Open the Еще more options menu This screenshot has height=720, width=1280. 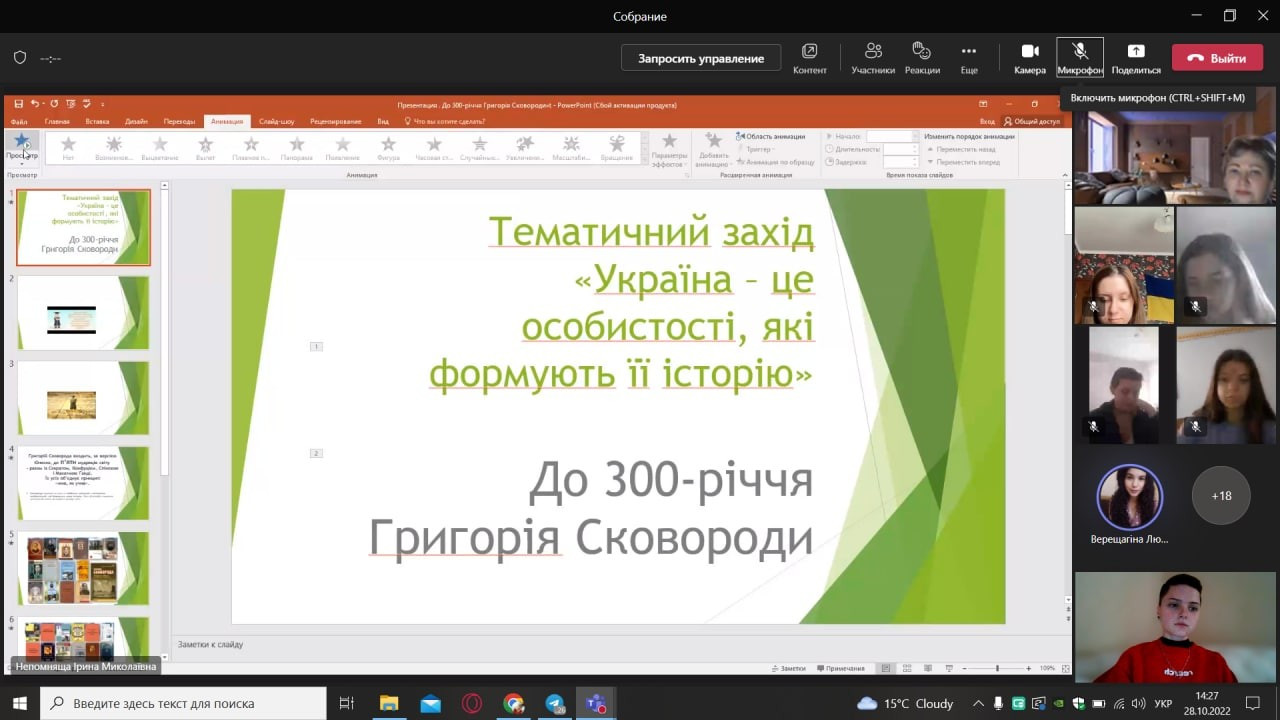969,58
